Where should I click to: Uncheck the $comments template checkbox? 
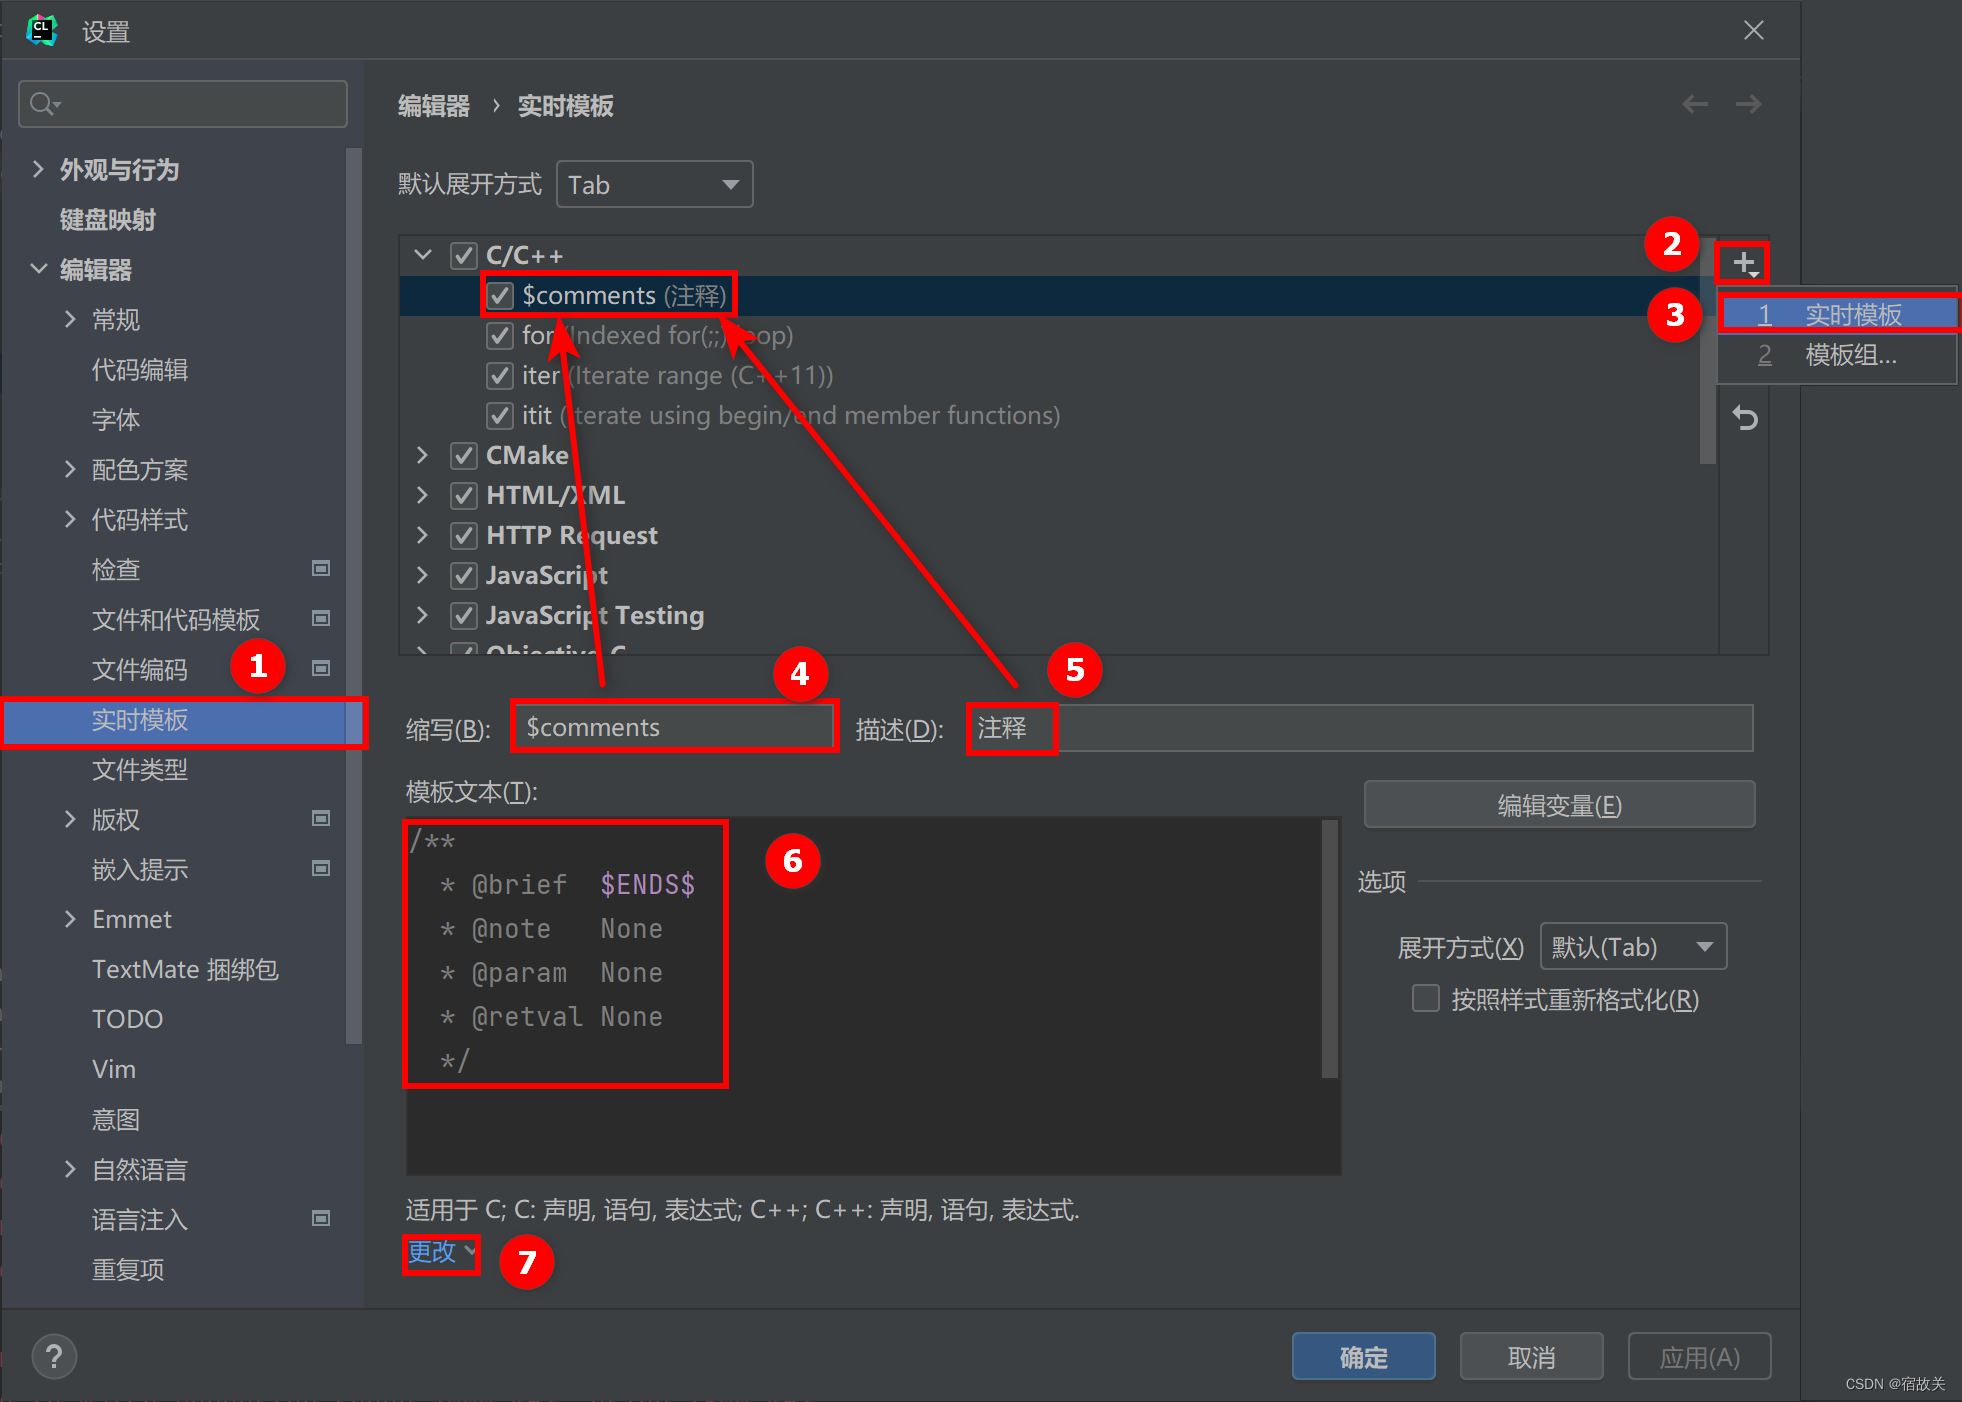(500, 296)
